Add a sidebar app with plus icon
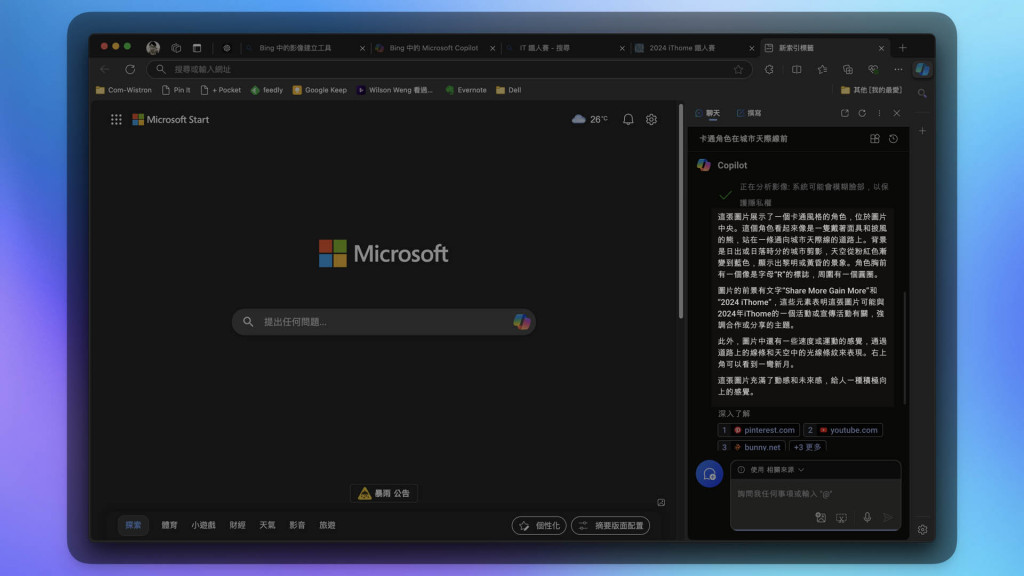Image resolution: width=1024 pixels, height=576 pixels. [922, 131]
